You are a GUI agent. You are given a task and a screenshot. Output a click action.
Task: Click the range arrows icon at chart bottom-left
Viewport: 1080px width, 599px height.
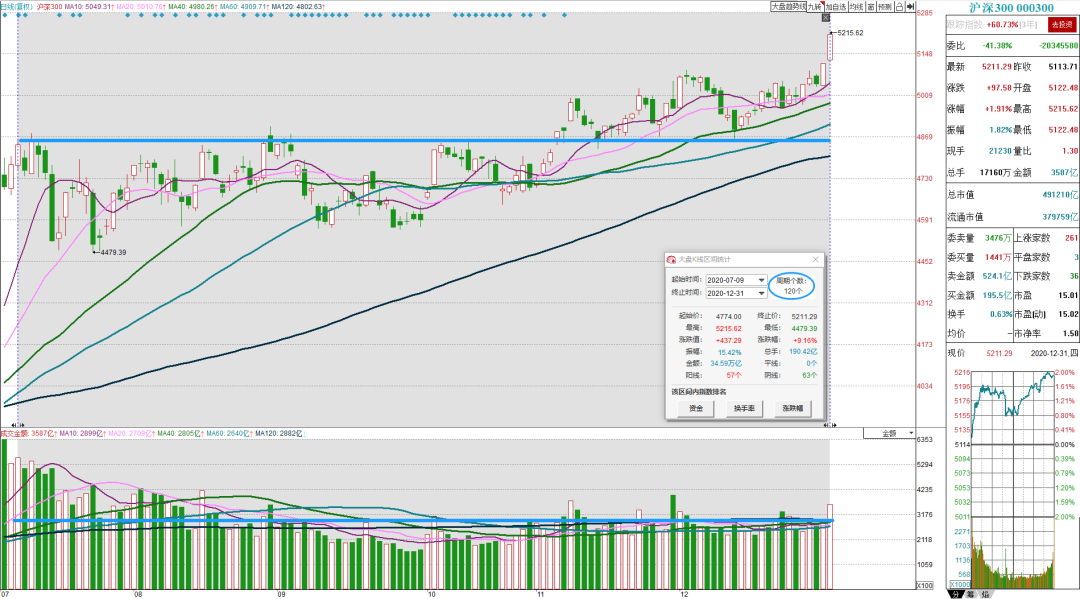click(x=17, y=425)
